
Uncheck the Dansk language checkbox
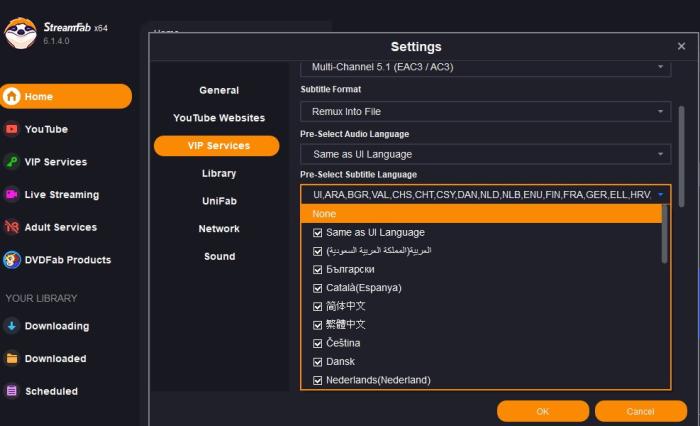click(318, 362)
